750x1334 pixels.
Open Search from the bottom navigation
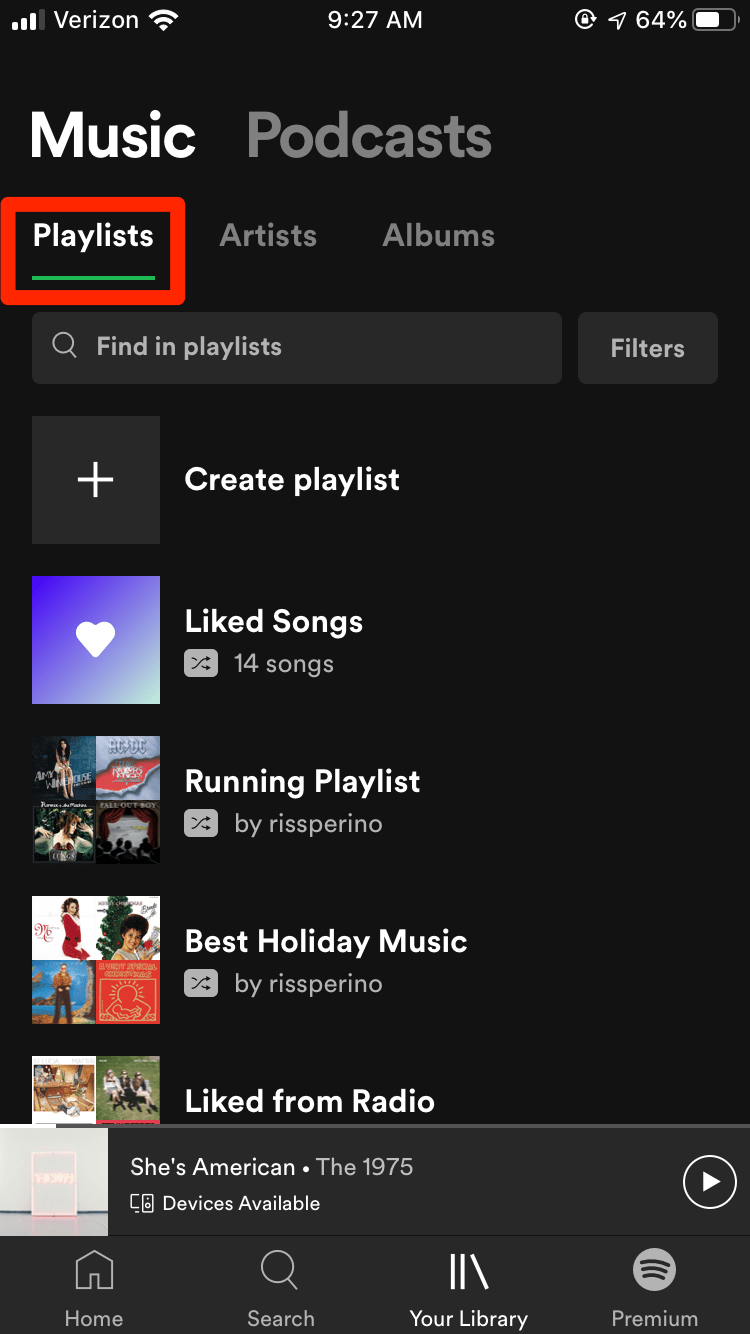(280, 1272)
